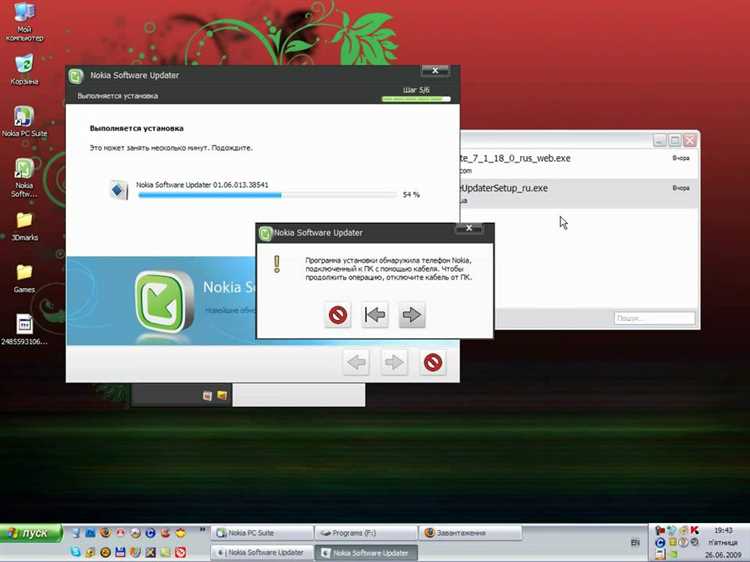Open the Recycle Bin desktop icon

click(x=24, y=70)
